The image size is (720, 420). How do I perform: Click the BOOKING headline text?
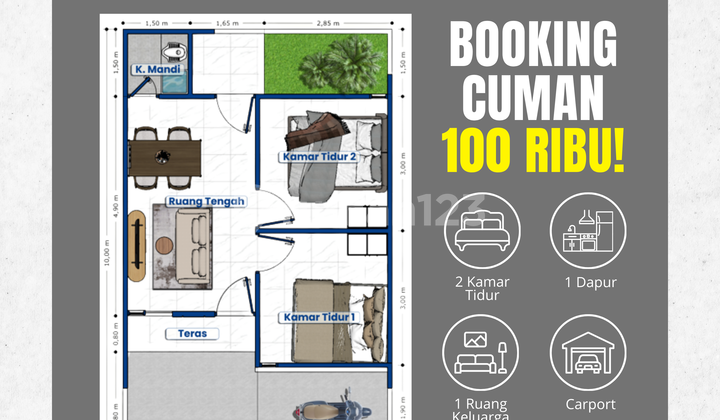point(533,44)
